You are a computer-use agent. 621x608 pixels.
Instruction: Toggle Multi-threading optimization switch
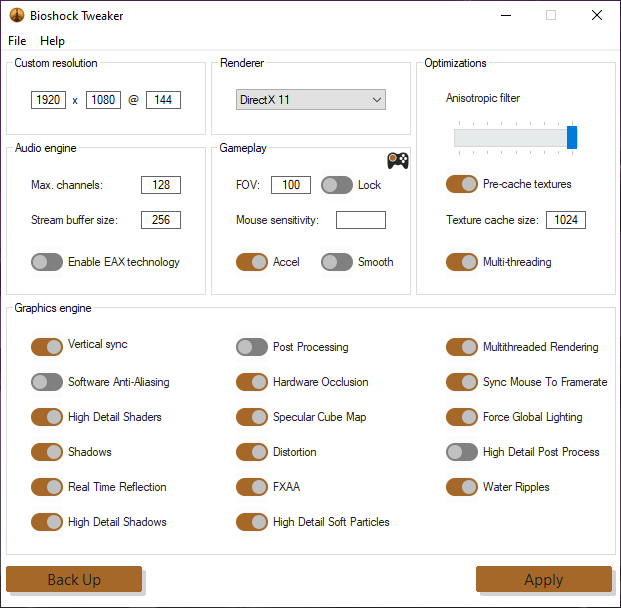[x=462, y=262]
